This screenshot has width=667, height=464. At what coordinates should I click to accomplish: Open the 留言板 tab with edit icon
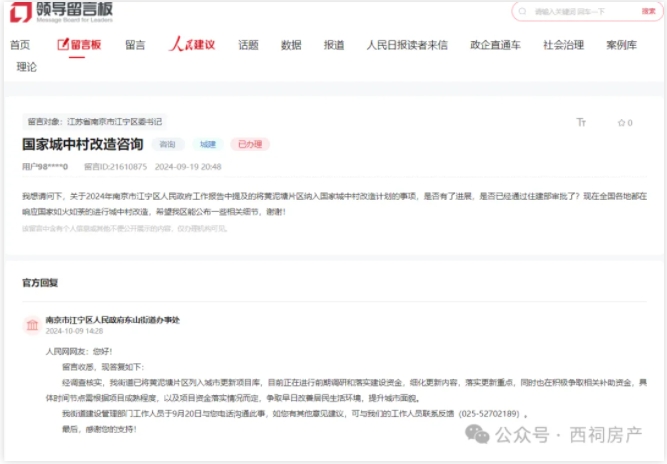80,45
